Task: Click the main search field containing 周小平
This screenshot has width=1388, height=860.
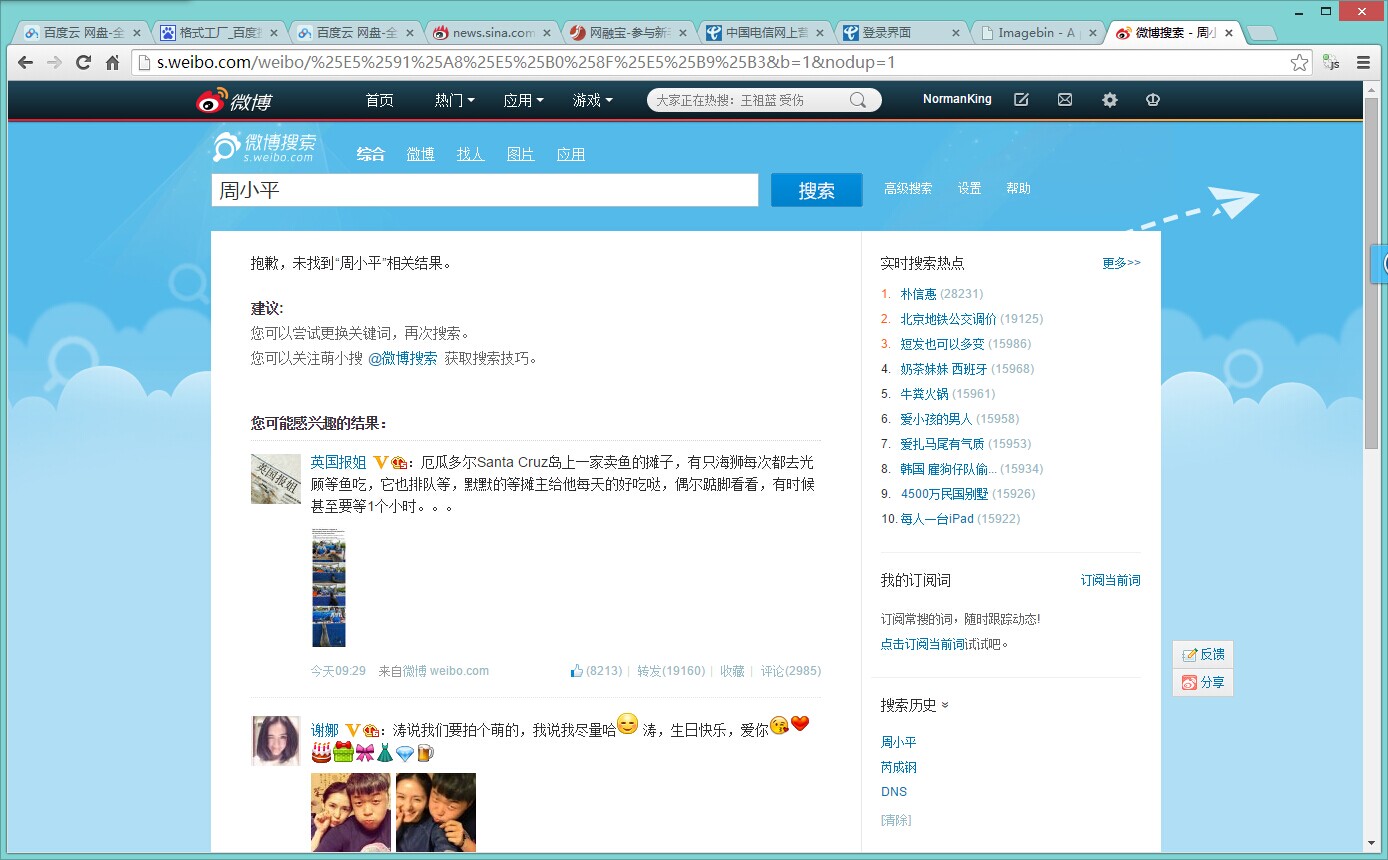Action: tap(485, 190)
